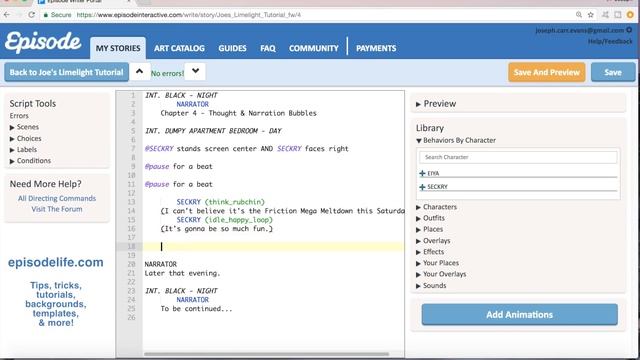Click the Save And Preview button
The image size is (640, 360).
(x=547, y=72)
